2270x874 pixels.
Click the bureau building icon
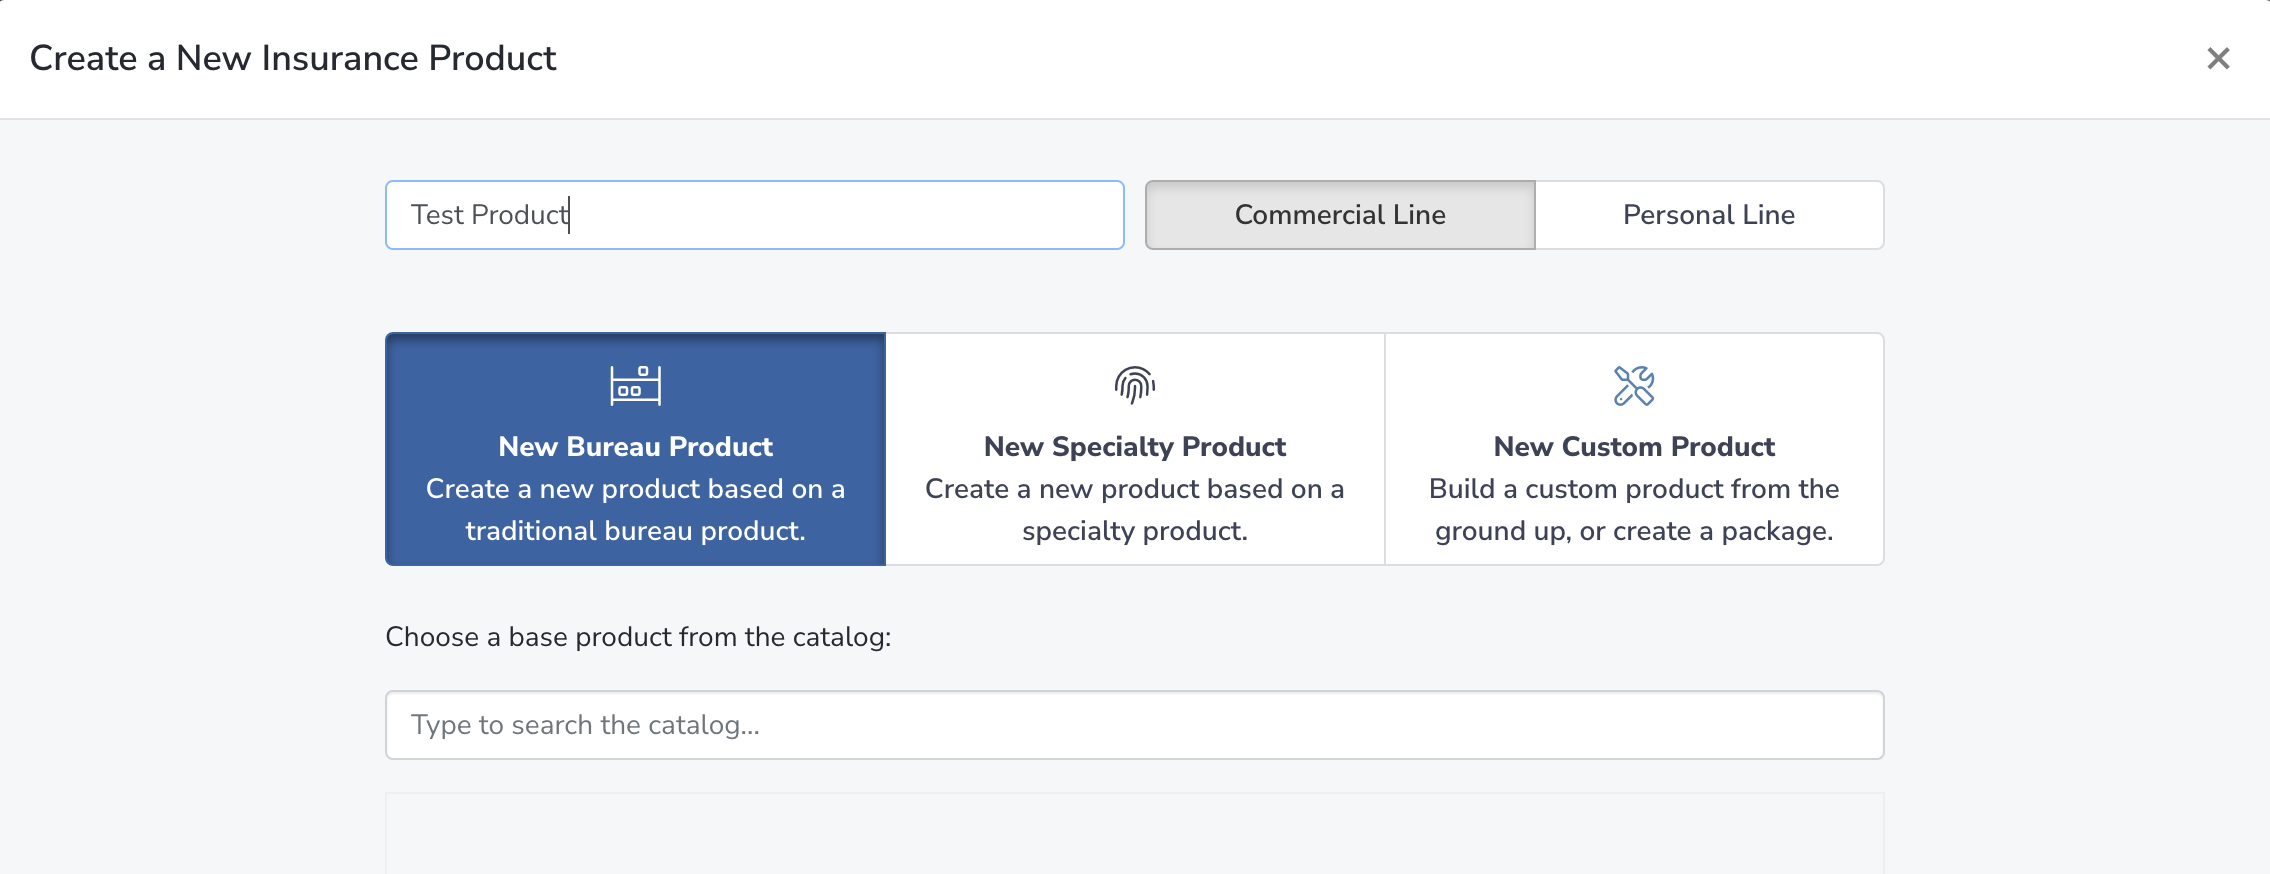(635, 385)
